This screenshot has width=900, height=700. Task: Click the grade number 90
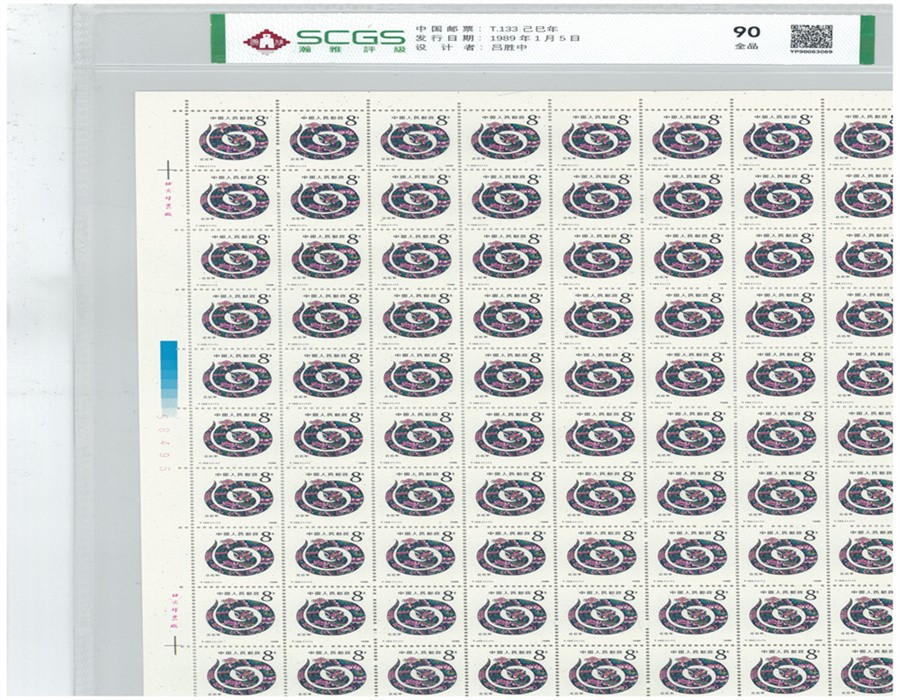click(746, 31)
